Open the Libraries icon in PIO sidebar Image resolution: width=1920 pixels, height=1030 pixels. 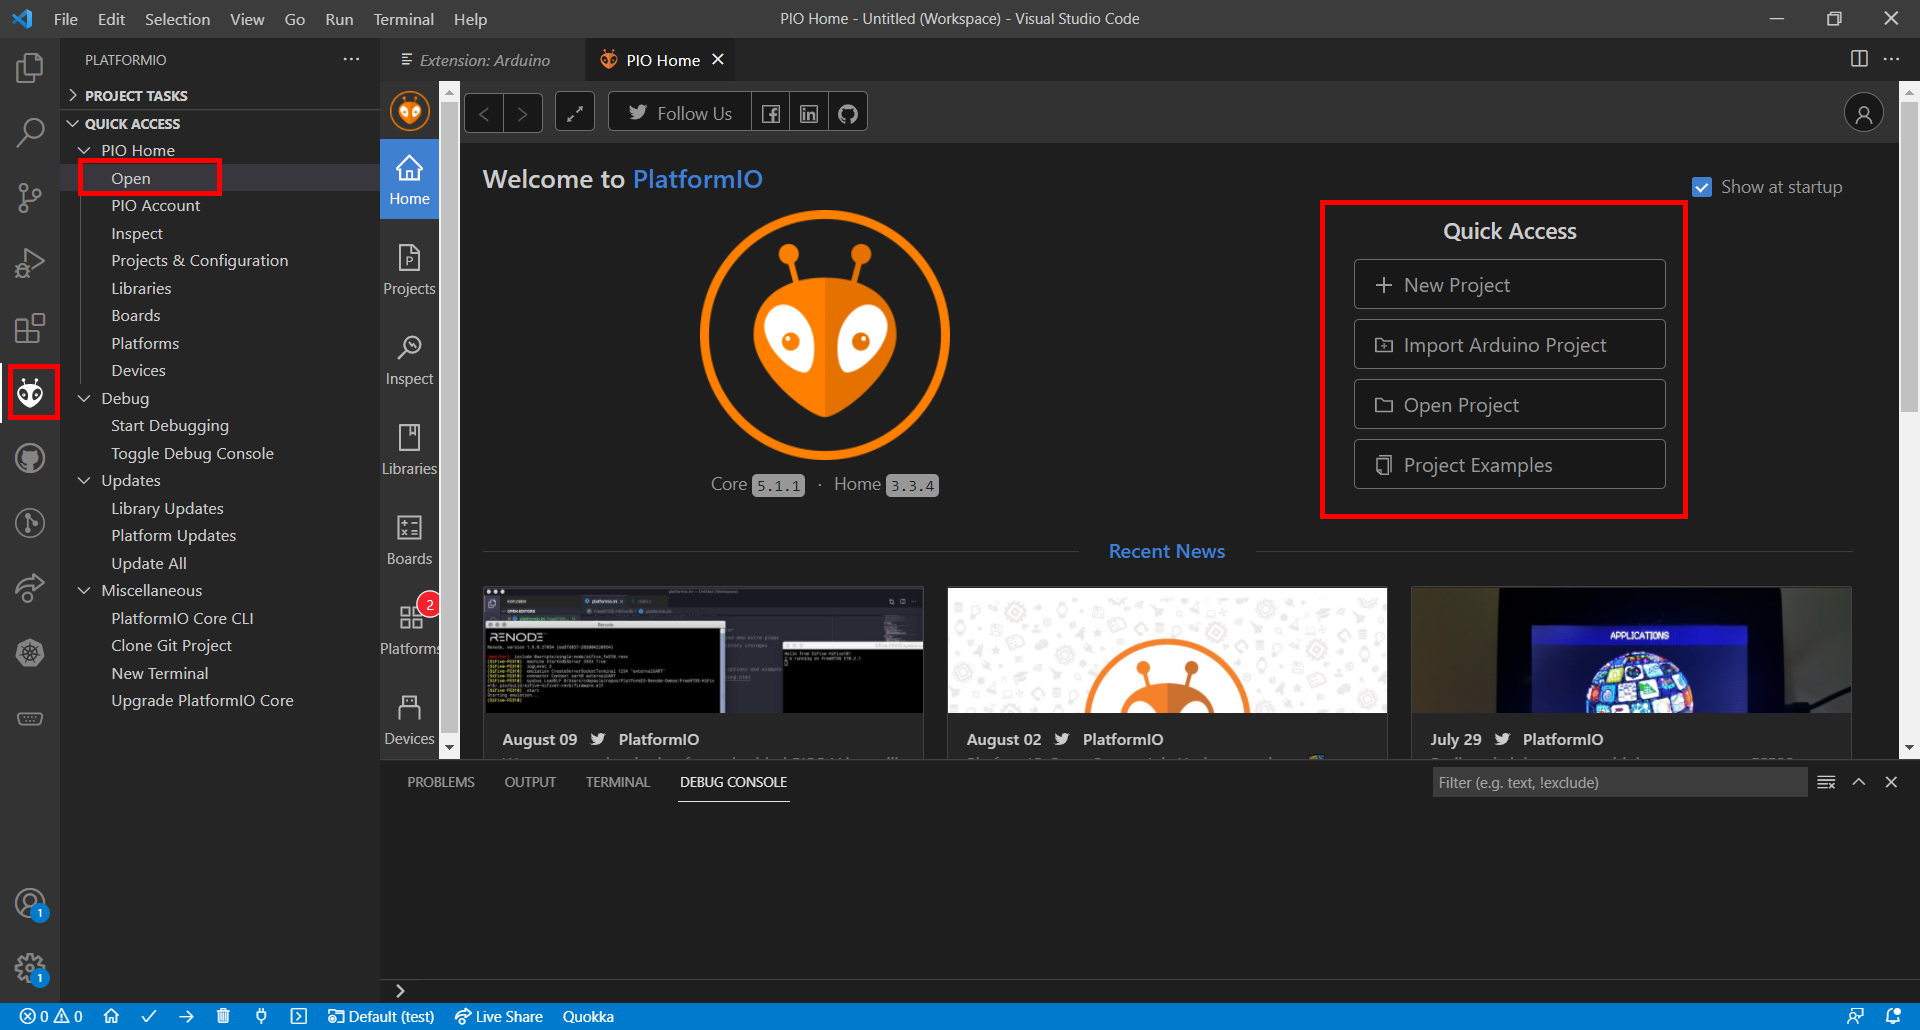pos(409,448)
